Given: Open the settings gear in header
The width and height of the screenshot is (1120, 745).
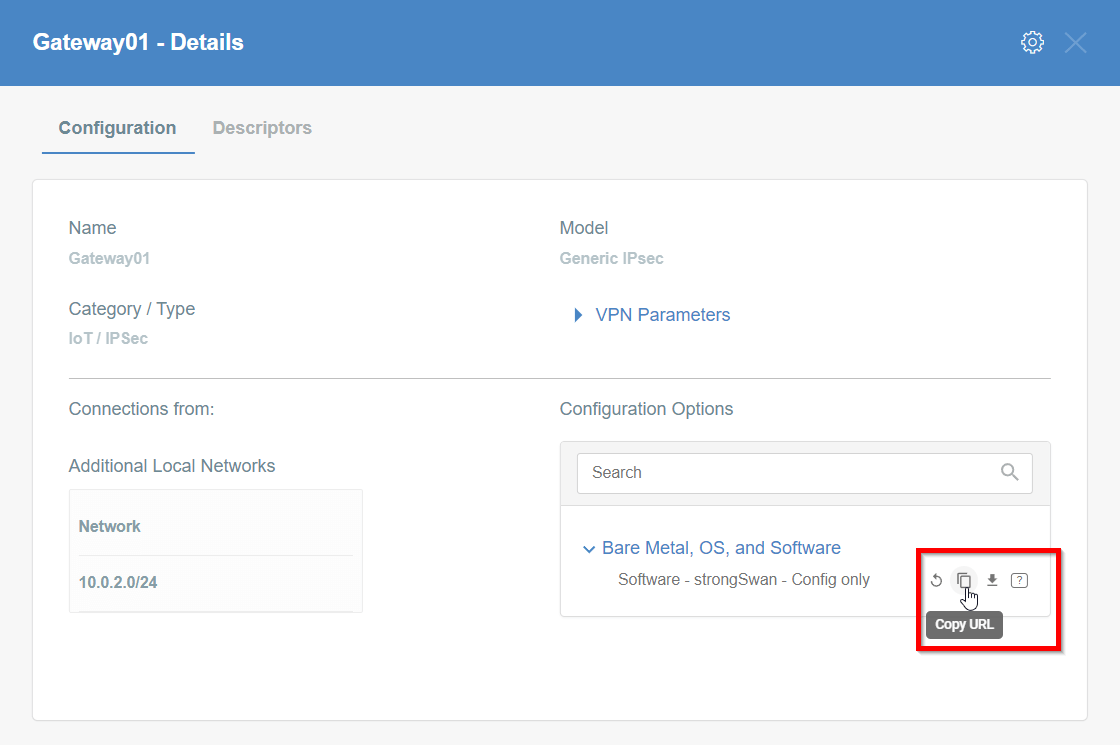Looking at the screenshot, I should [1032, 42].
